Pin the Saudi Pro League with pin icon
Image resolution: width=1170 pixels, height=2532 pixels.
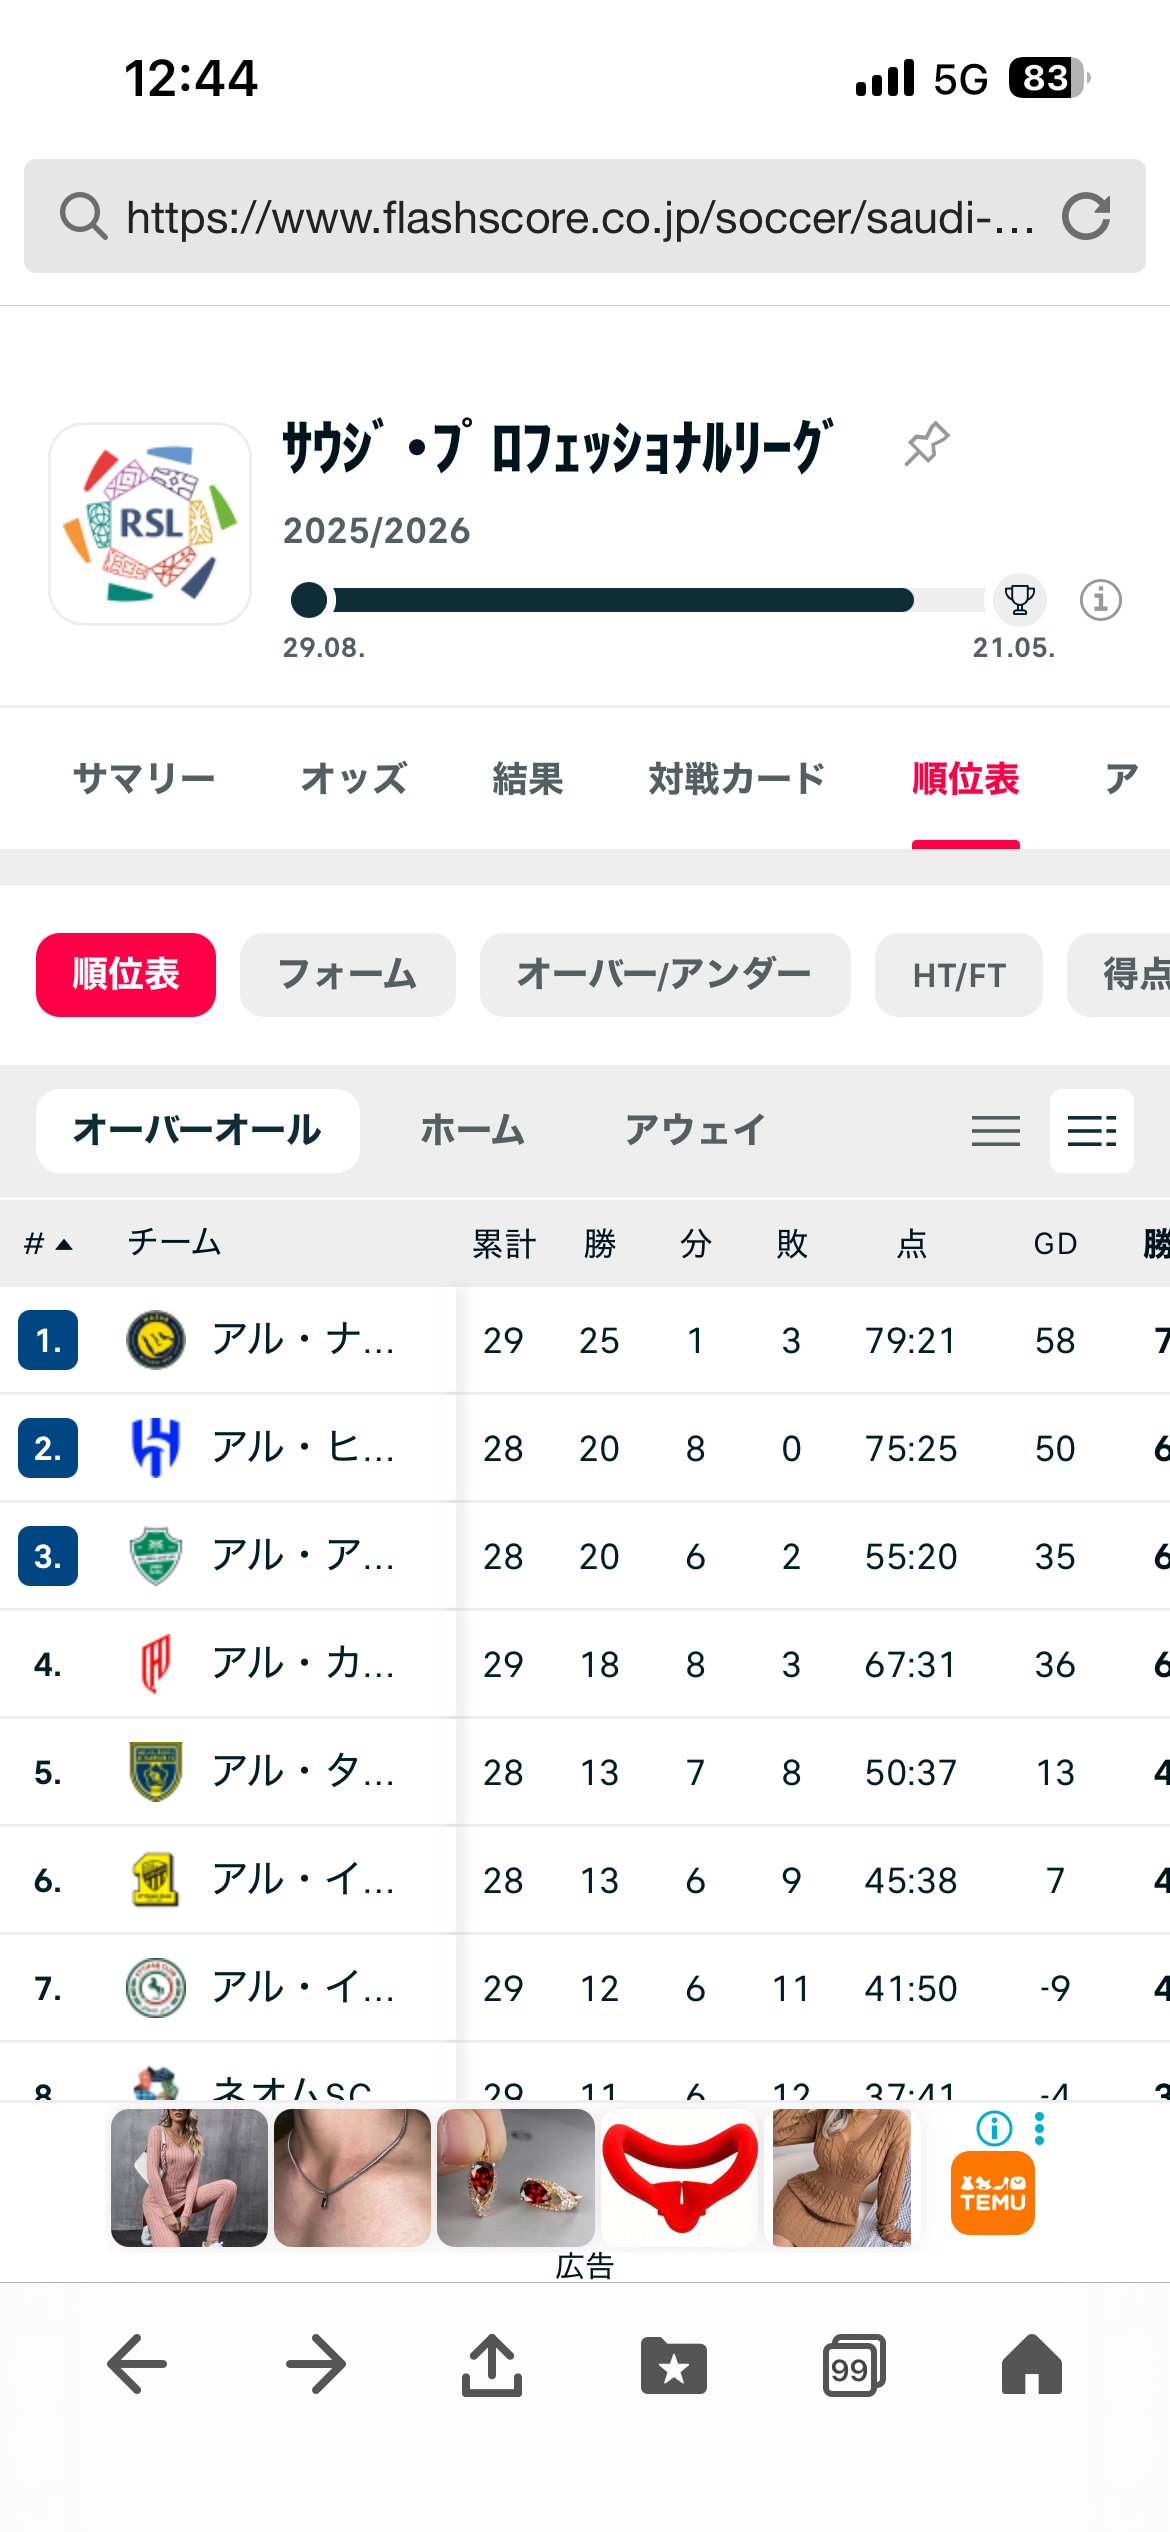[927, 444]
